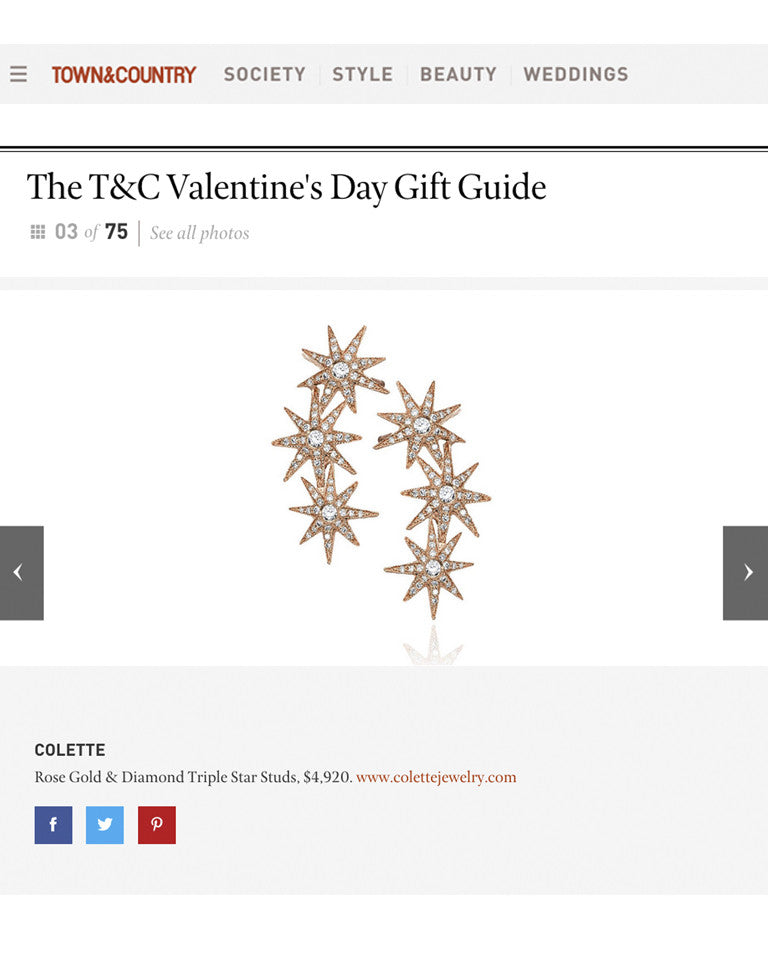Share on Facebook
This screenshot has width=768, height=966.
[54, 825]
